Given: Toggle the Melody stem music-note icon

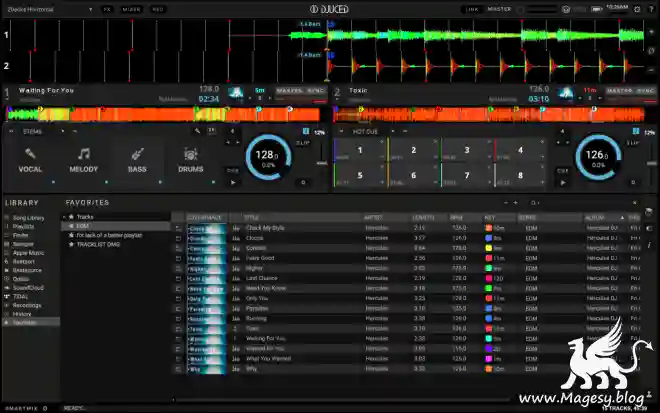Looking at the screenshot, I should (83, 154).
